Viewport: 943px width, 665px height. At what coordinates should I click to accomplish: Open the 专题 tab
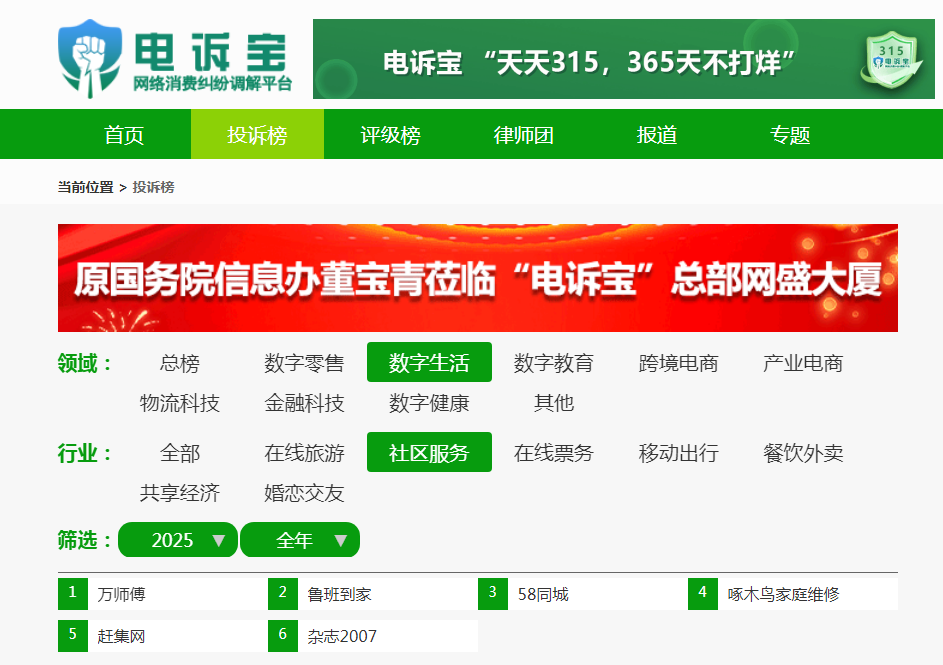[790, 135]
